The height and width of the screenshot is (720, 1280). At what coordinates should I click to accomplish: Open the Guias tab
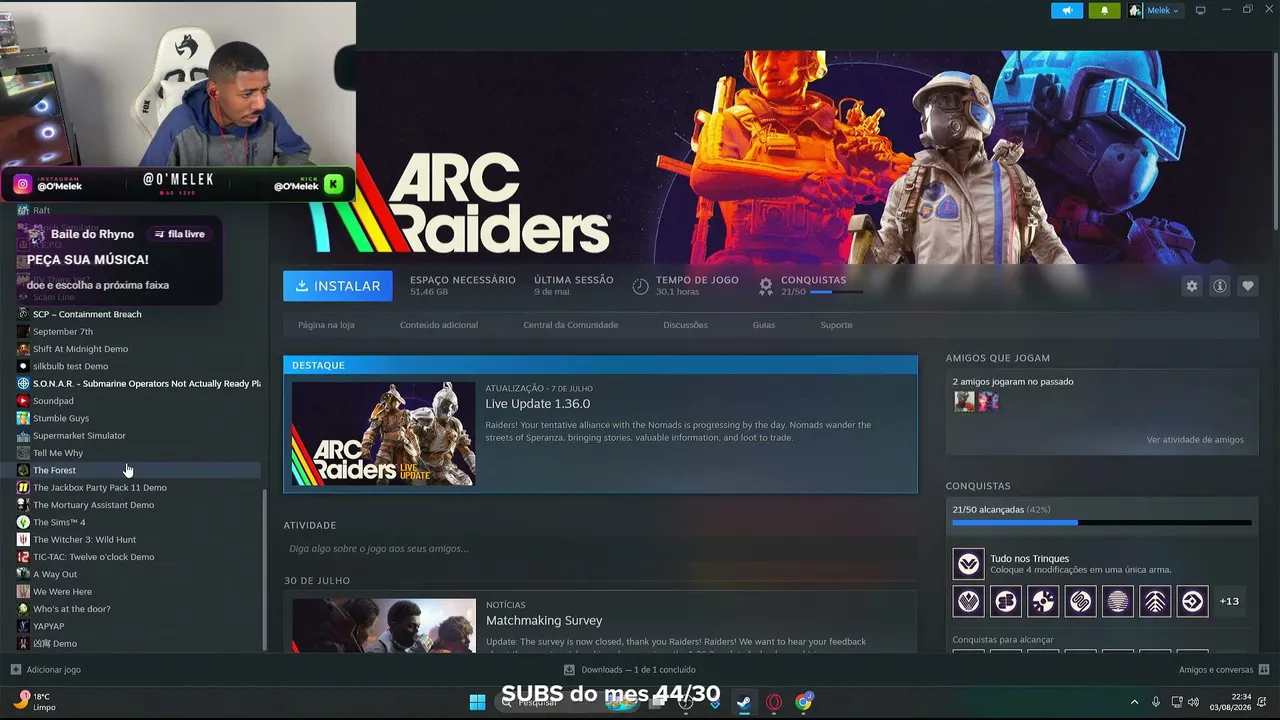[764, 325]
